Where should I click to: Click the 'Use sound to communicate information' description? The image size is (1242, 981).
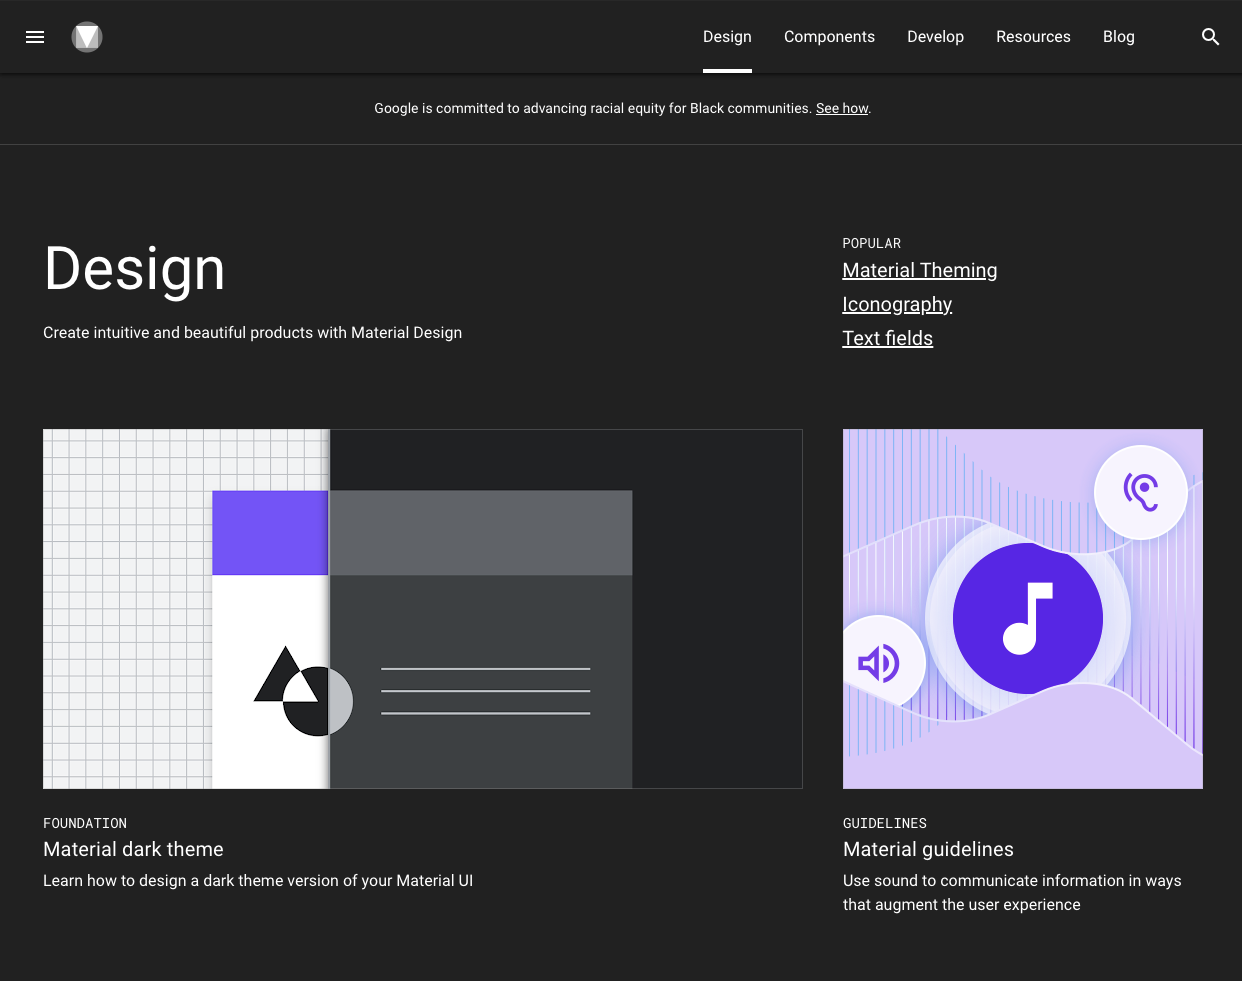pyautogui.click(x=1012, y=893)
